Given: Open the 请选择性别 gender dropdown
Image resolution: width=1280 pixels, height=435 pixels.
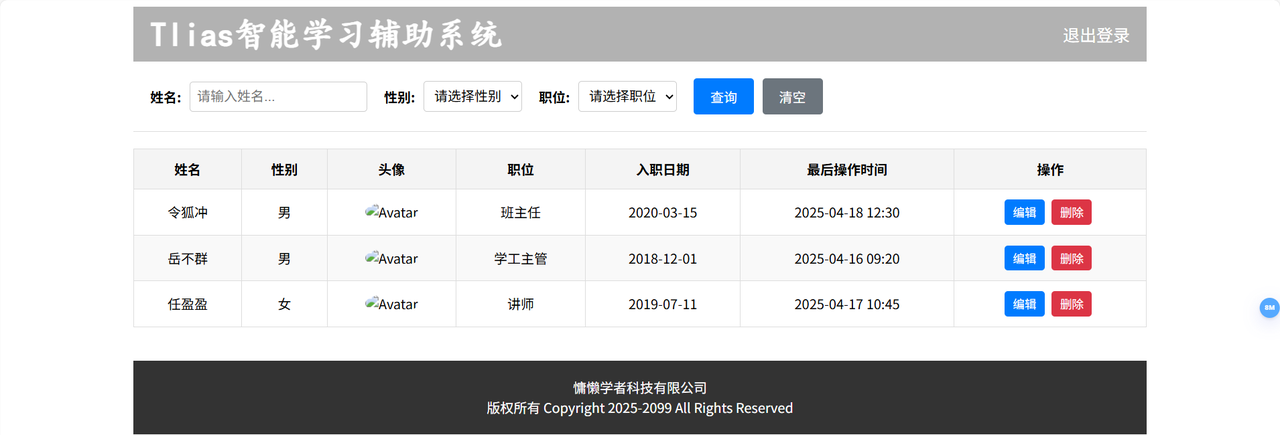Looking at the screenshot, I should click(x=473, y=97).
